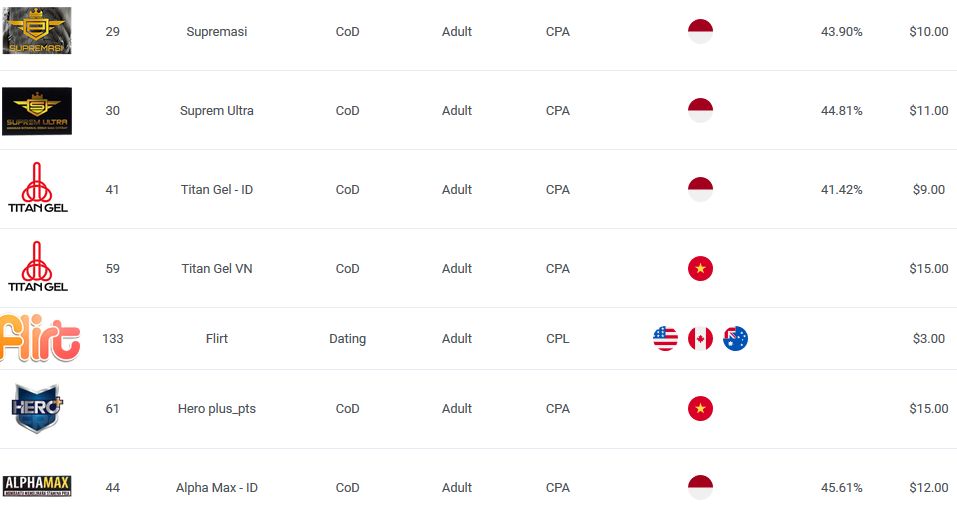
Task: Click the orange Flirt logo
Action: tap(40, 337)
